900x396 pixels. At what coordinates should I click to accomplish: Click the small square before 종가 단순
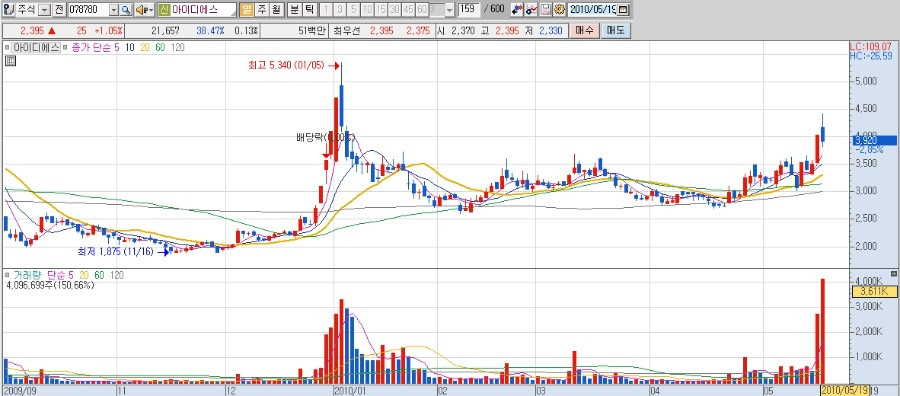tap(65, 48)
